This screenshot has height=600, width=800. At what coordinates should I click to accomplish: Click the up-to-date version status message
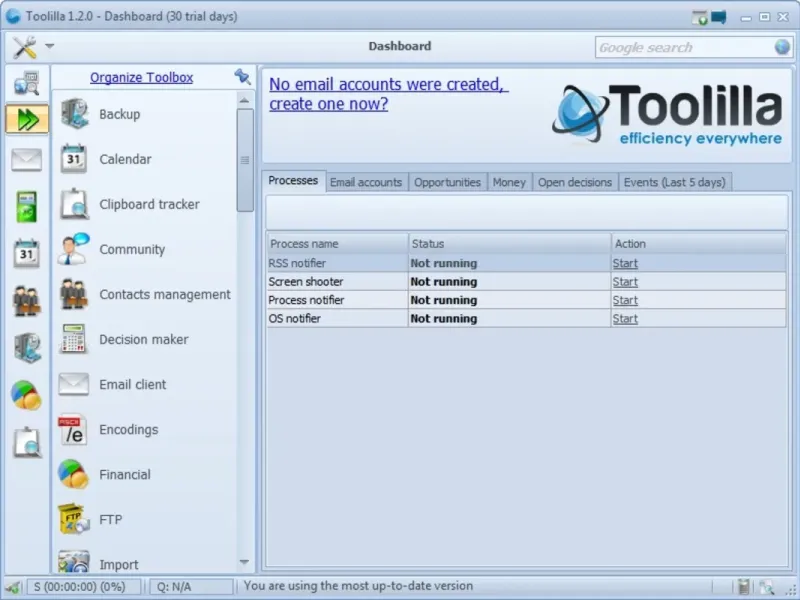[x=358, y=586]
